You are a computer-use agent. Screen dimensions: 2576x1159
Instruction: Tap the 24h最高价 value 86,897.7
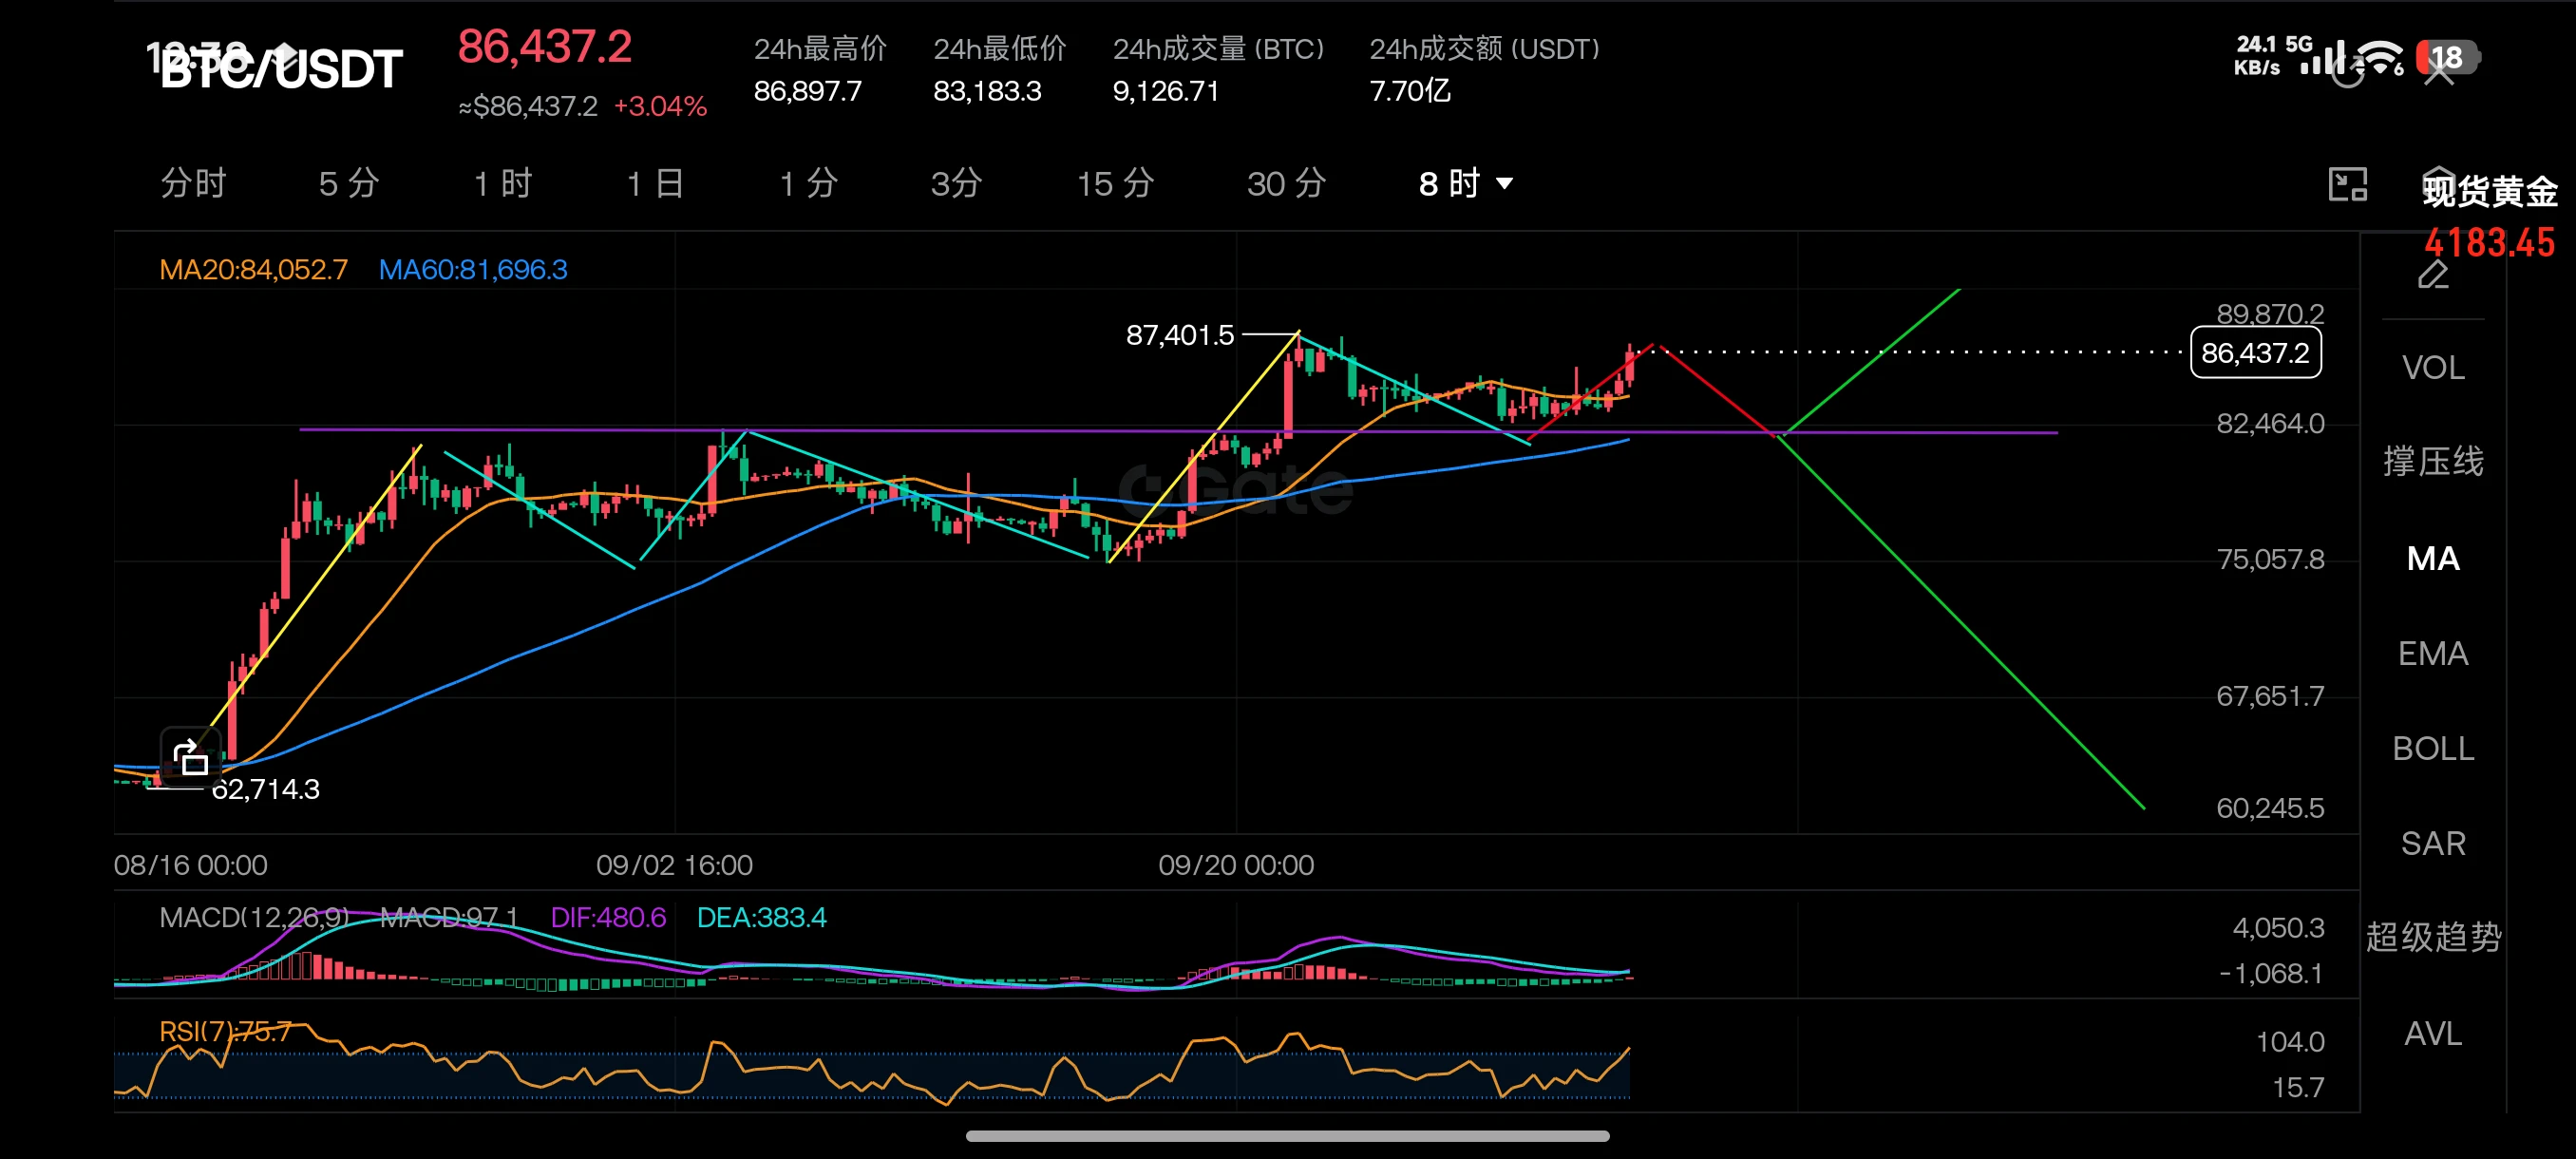(808, 91)
